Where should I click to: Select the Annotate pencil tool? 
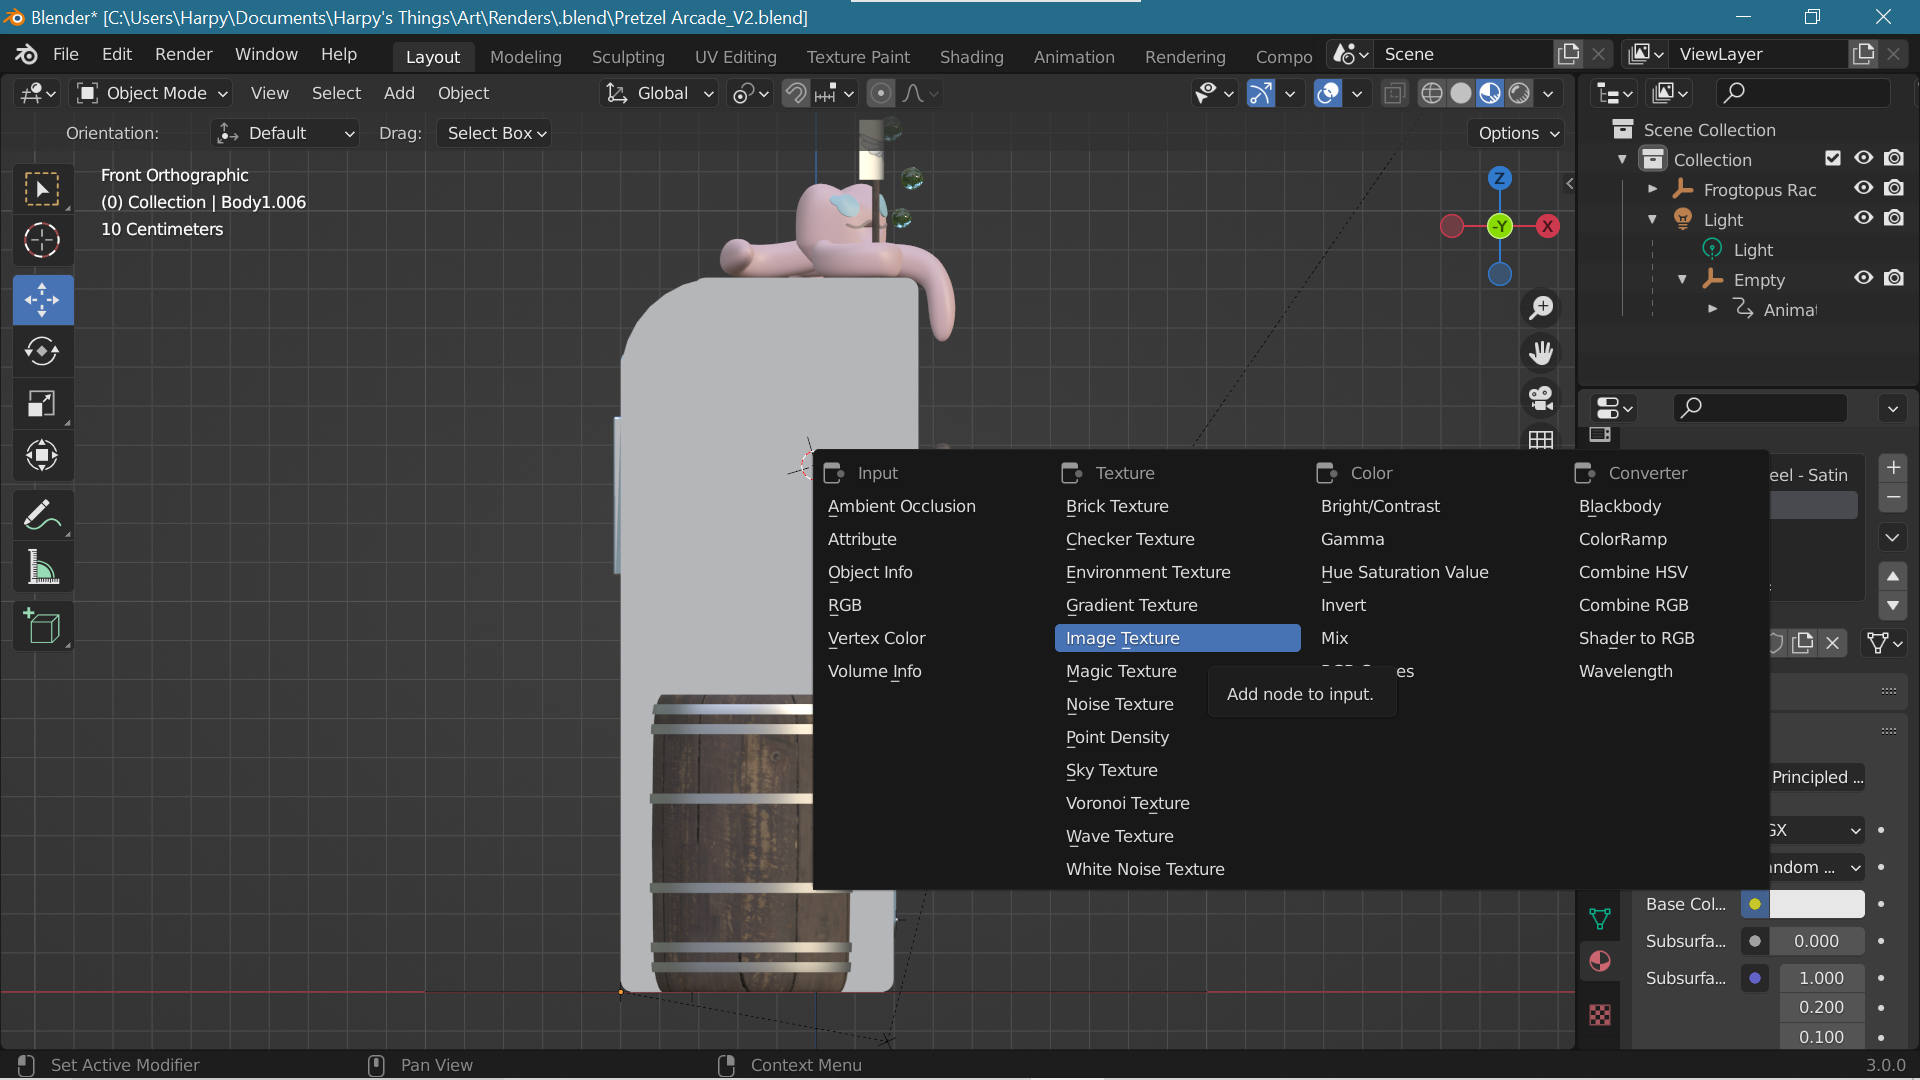click(x=42, y=515)
